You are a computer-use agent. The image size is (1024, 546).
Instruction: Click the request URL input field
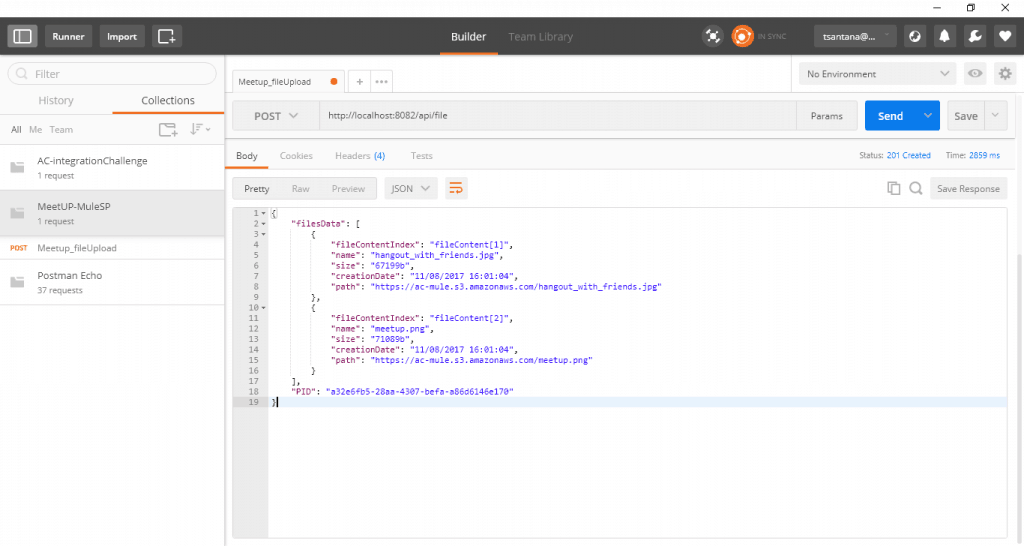(x=558, y=116)
